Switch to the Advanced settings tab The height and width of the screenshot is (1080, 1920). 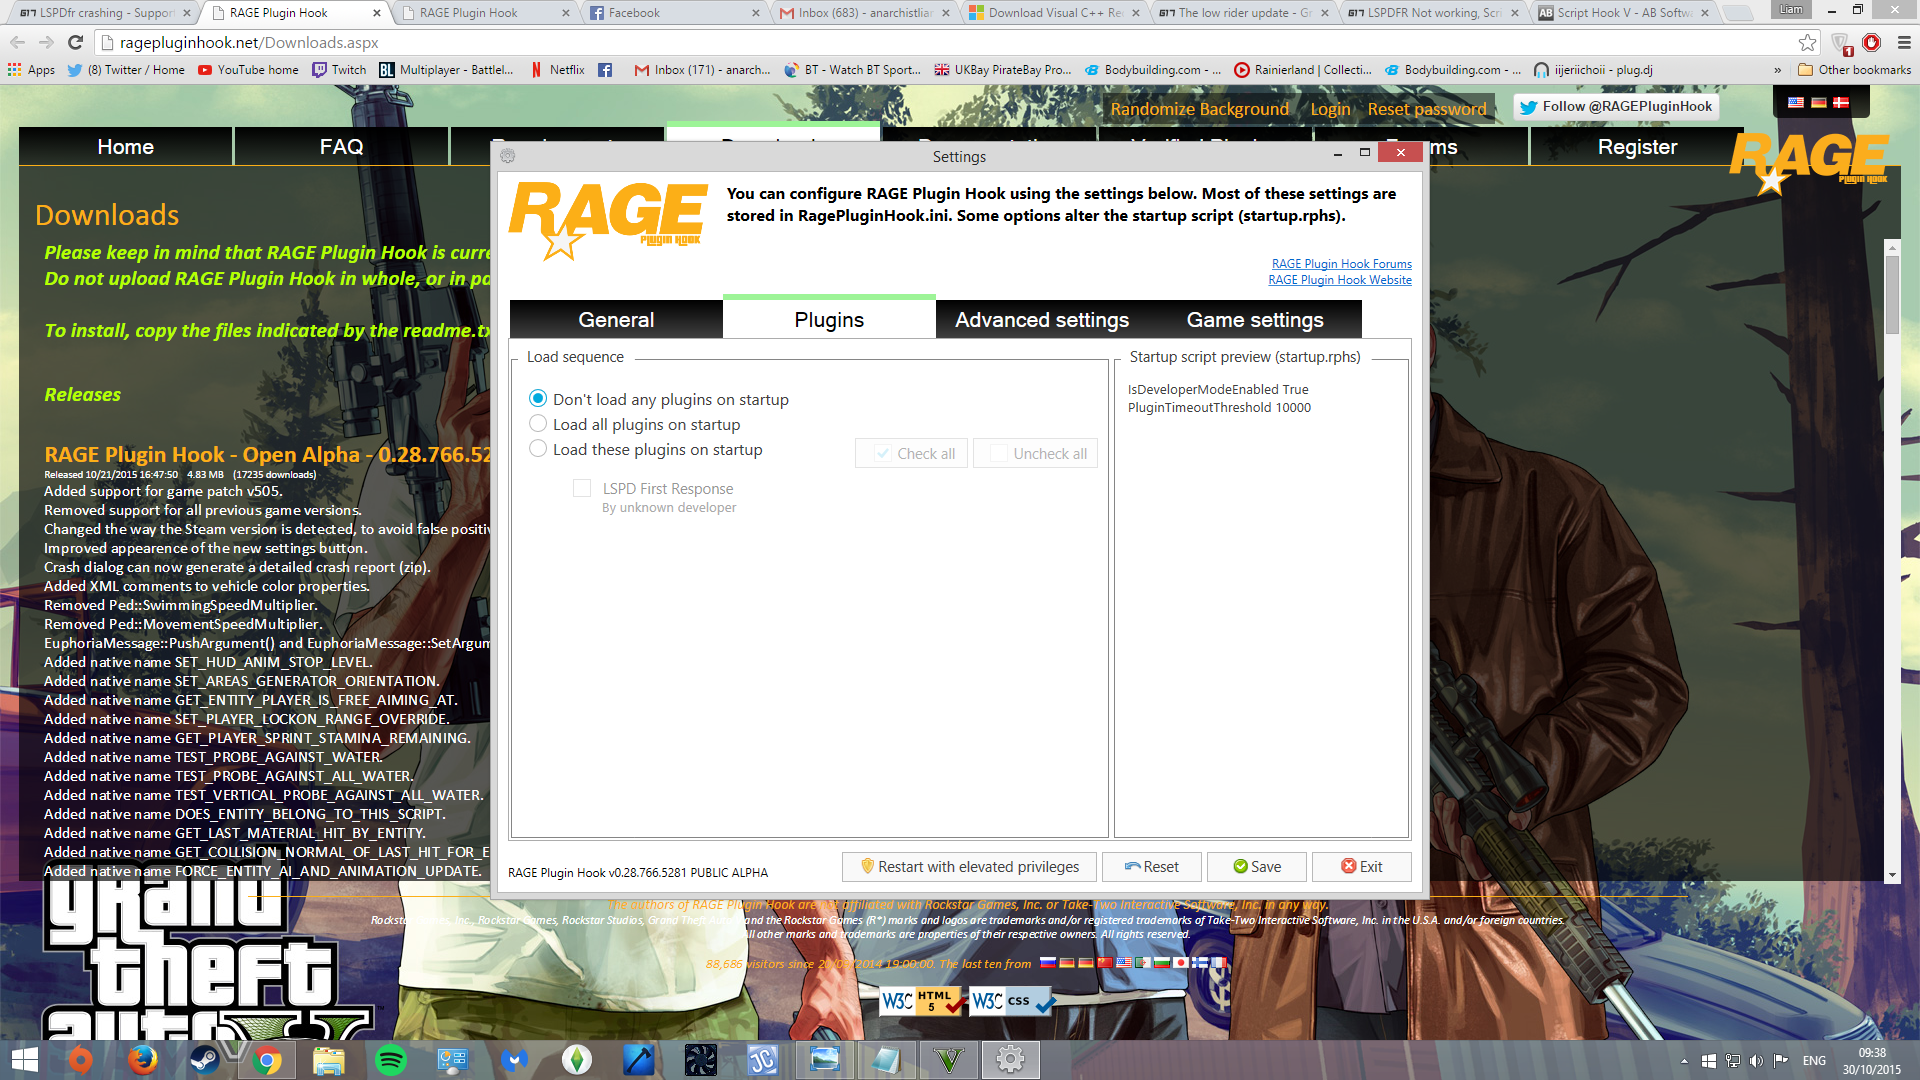pos(1041,320)
